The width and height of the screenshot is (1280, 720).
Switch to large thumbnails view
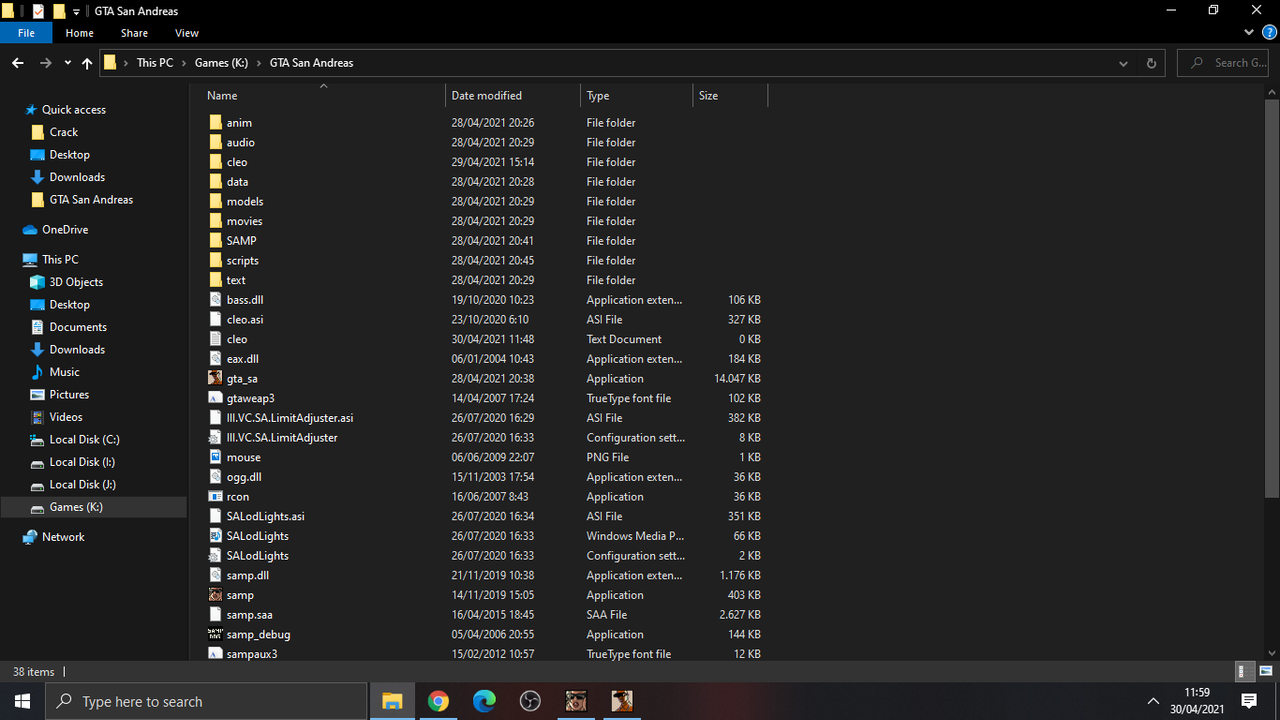coord(1266,671)
